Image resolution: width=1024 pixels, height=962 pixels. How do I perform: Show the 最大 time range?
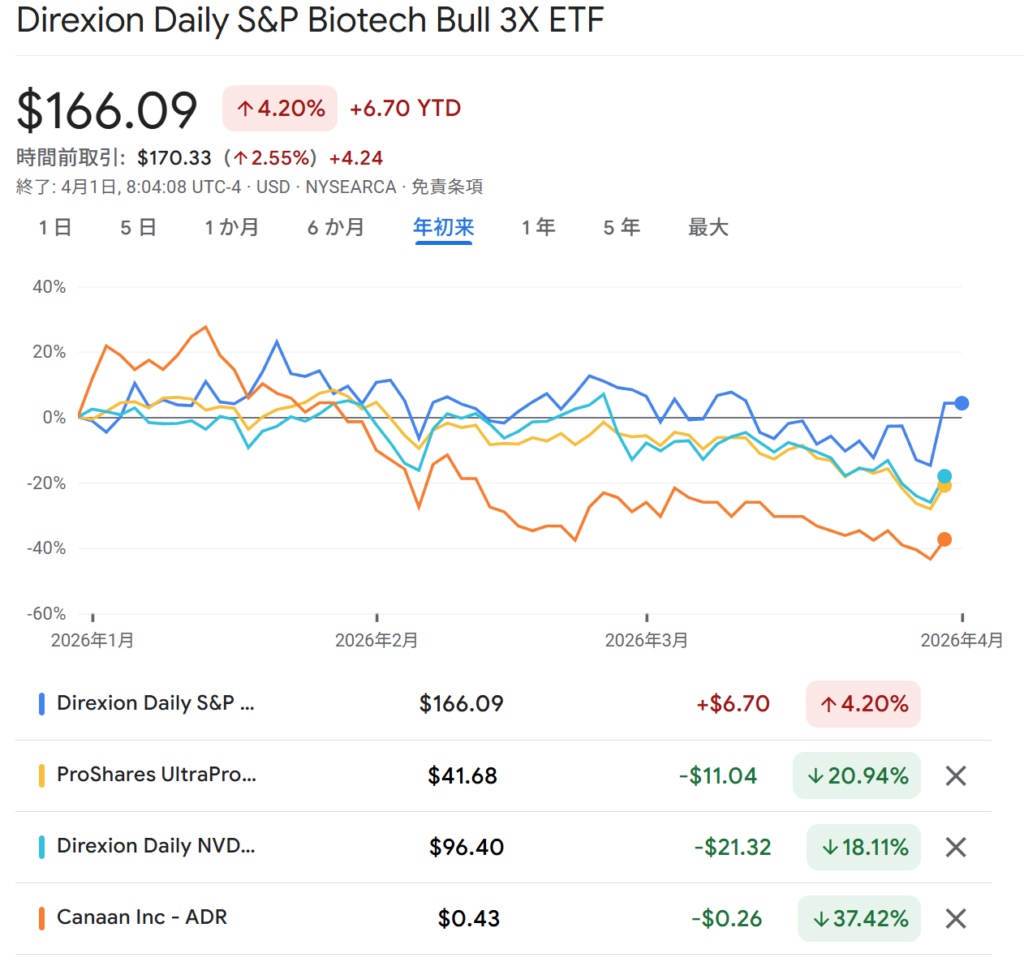click(x=708, y=228)
